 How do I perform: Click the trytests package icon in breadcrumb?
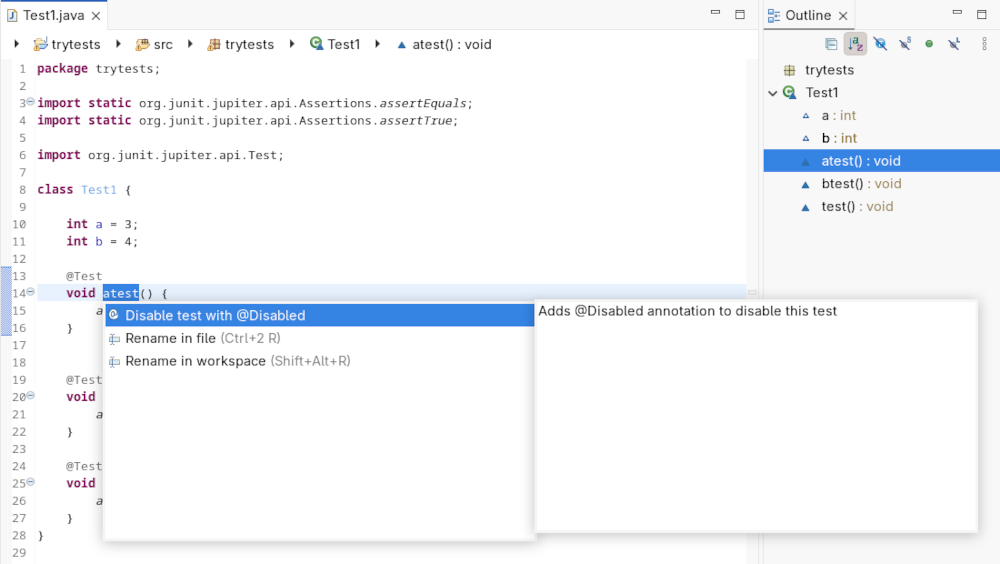coord(214,44)
